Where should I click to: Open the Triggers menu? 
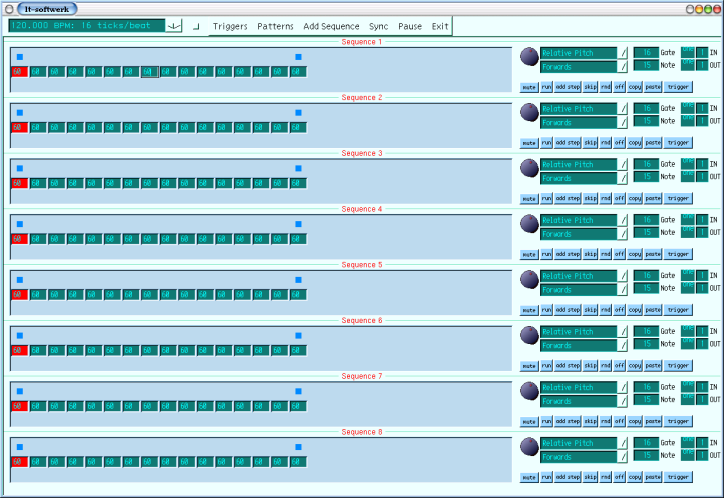click(x=230, y=26)
